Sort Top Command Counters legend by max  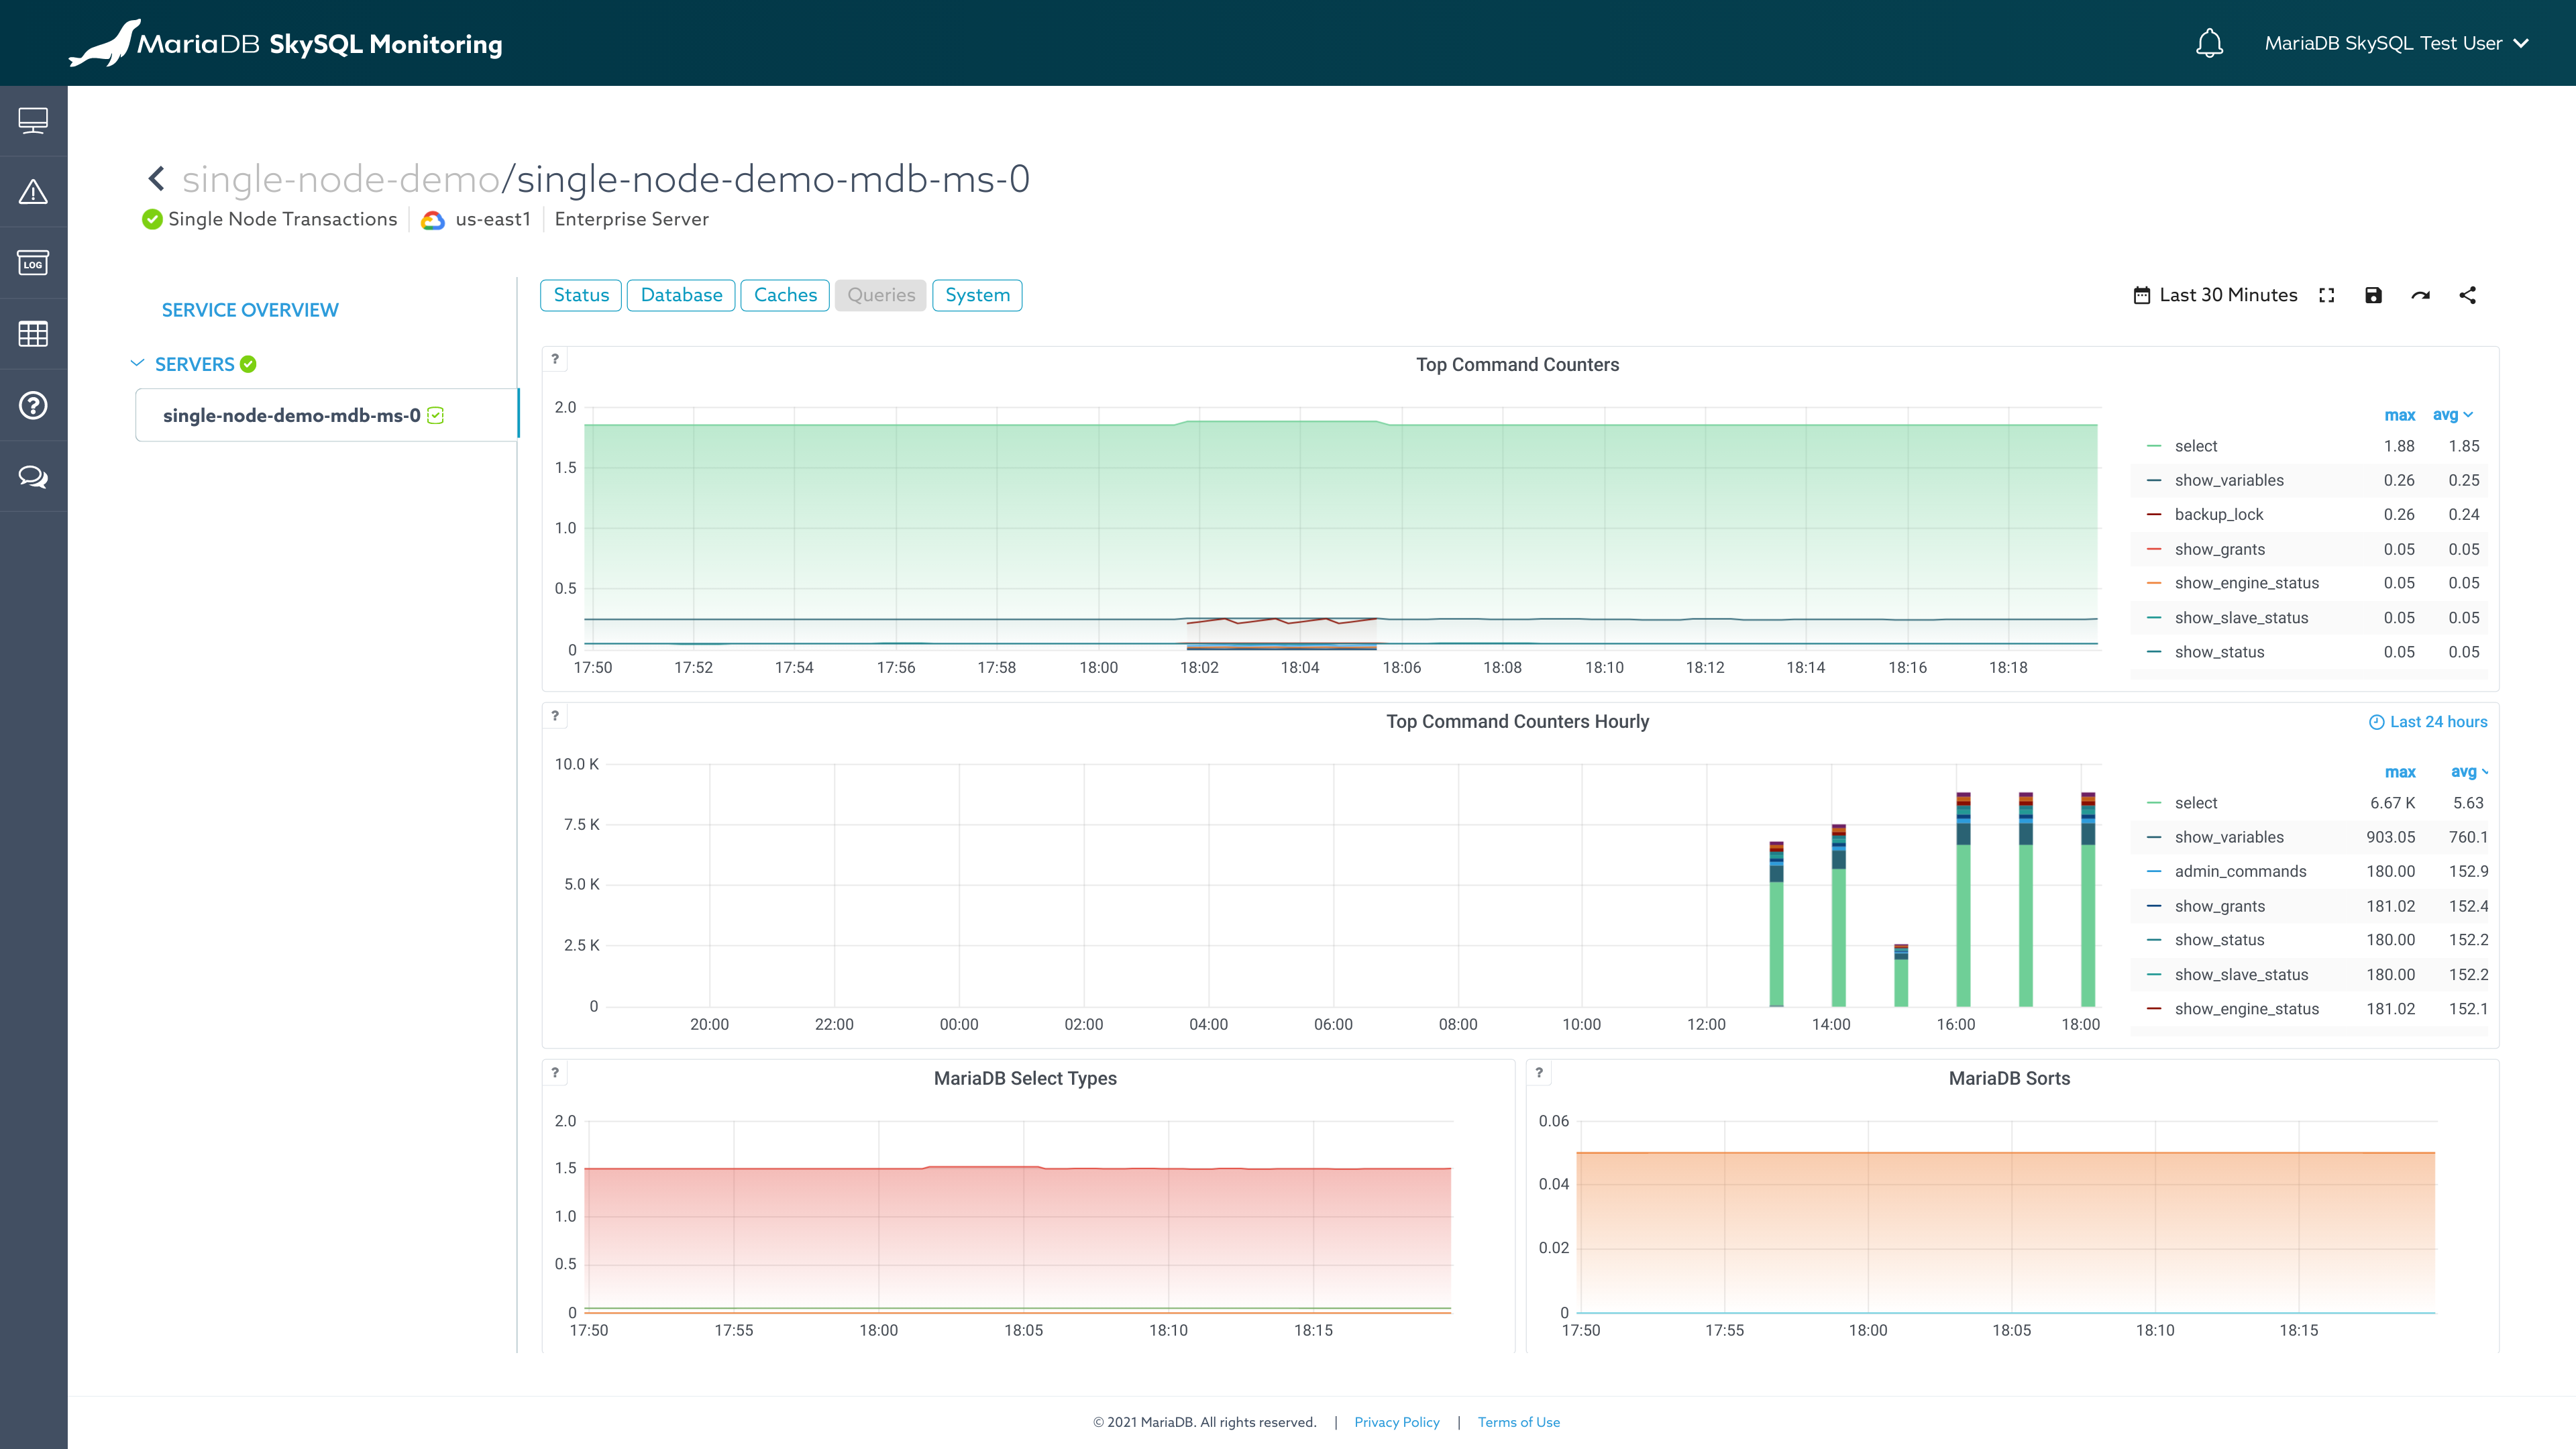[2399, 415]
